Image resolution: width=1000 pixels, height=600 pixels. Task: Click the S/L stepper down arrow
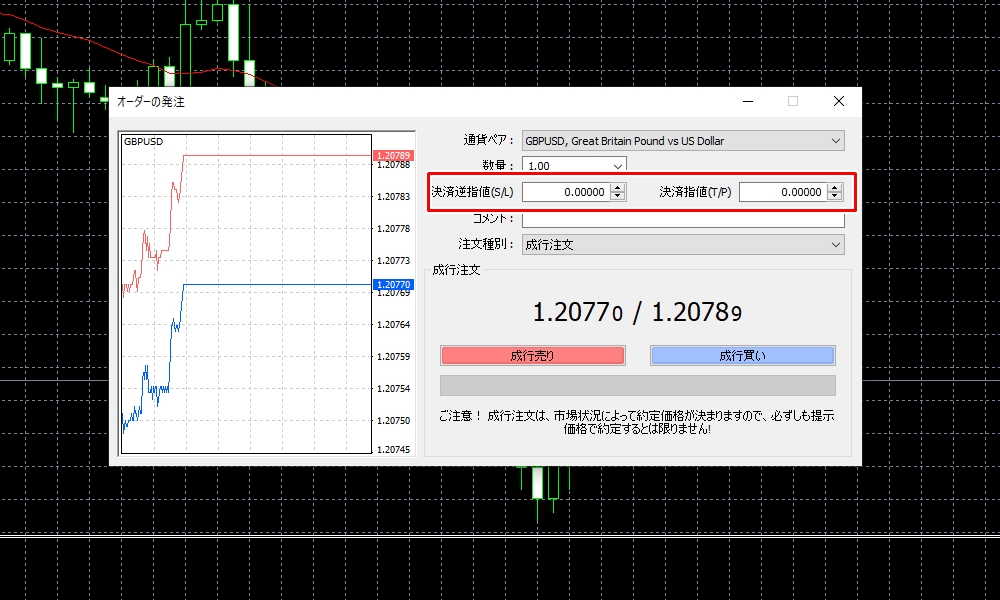[617, 196]
